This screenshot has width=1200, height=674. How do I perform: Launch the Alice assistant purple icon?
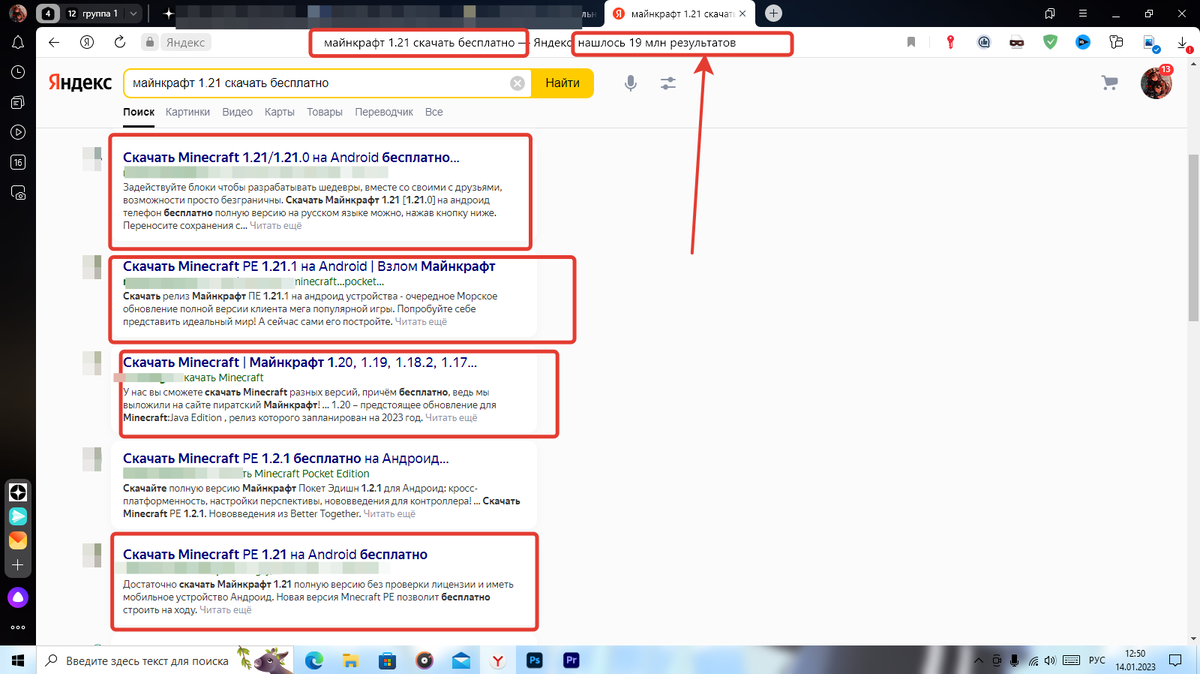pos(18,597)
